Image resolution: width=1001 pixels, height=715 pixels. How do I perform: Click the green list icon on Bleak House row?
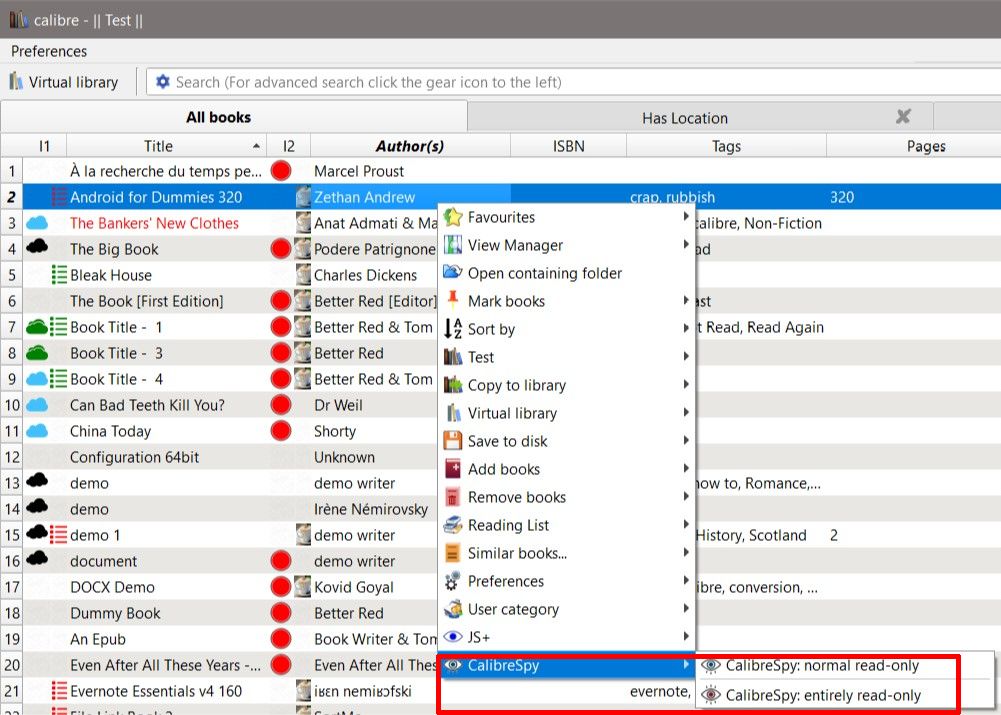pyautogui.click(x=59, y=275)
